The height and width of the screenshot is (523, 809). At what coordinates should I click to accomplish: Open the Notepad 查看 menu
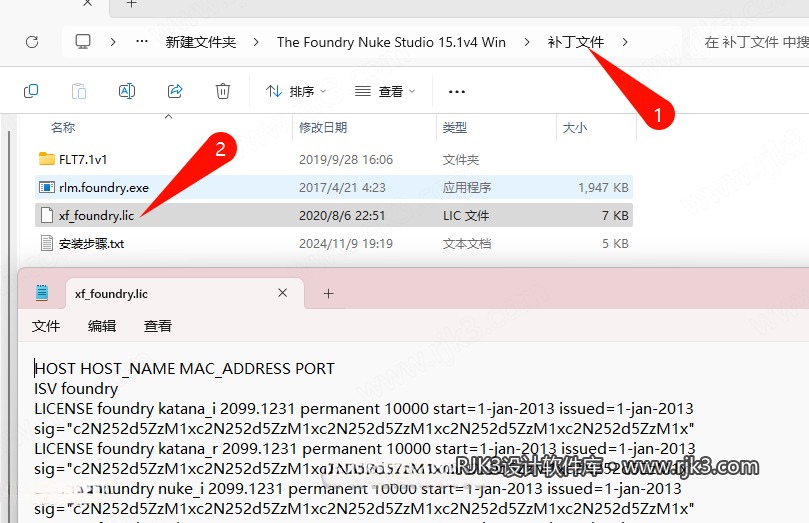tap(157, 326)
